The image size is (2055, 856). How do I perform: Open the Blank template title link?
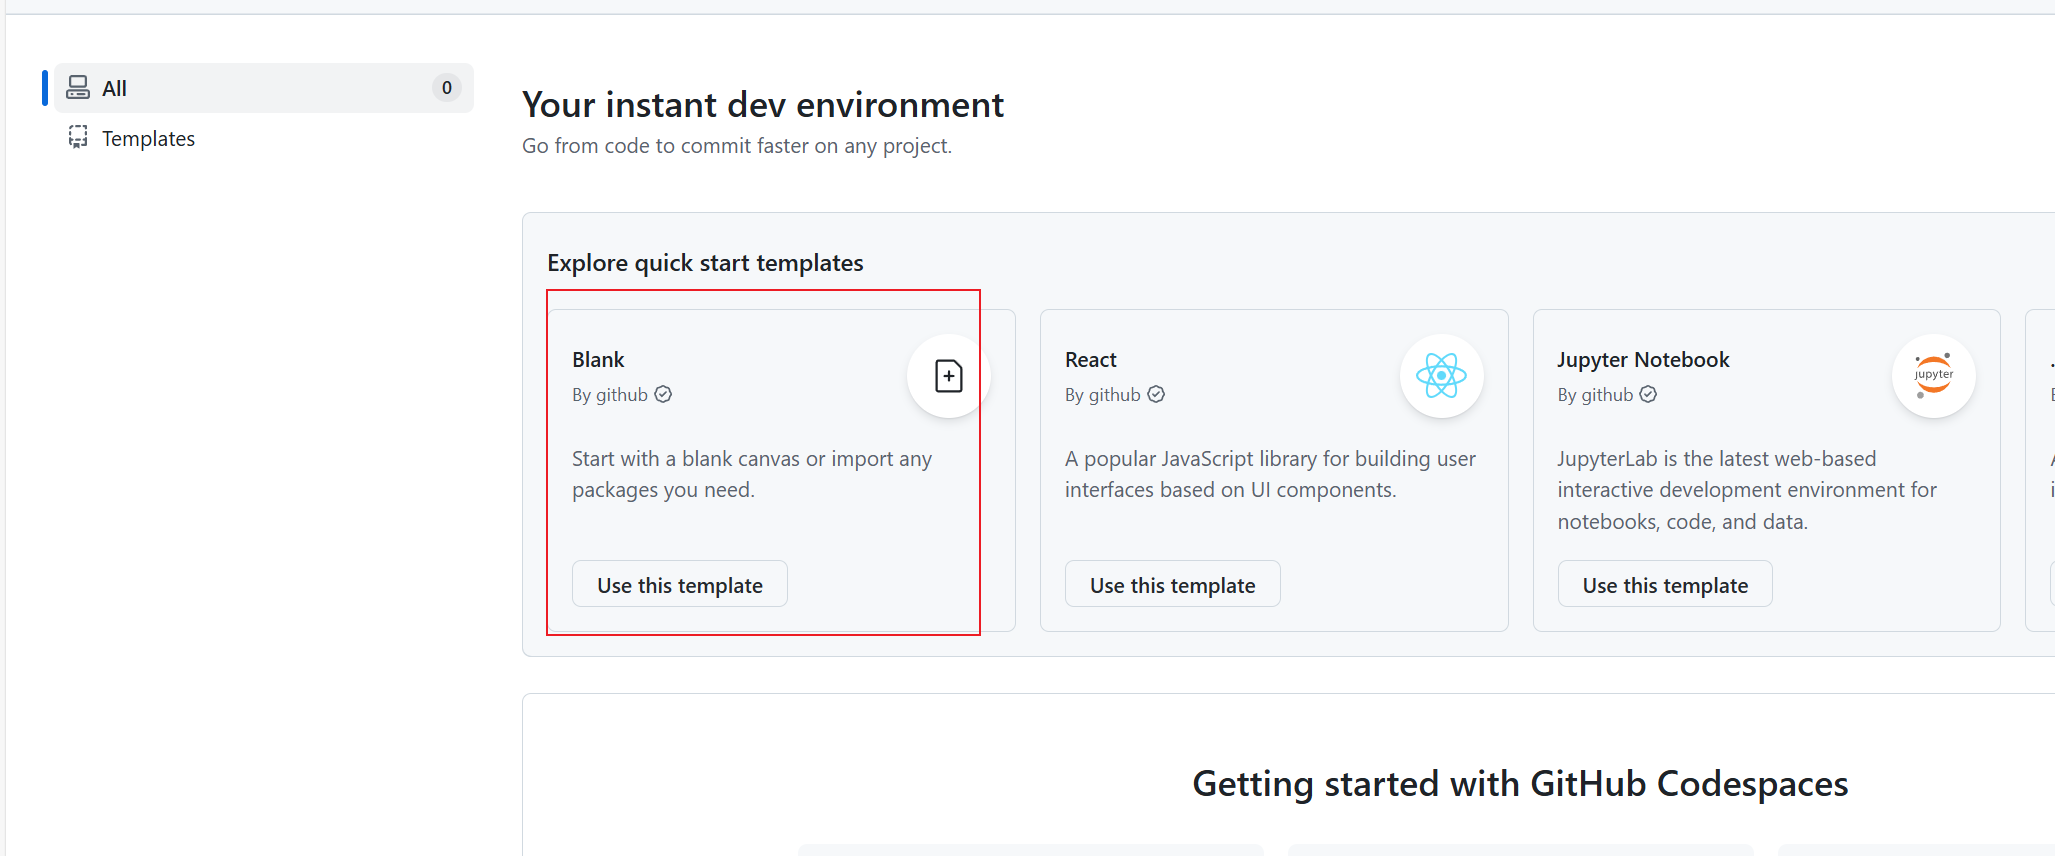598,360
